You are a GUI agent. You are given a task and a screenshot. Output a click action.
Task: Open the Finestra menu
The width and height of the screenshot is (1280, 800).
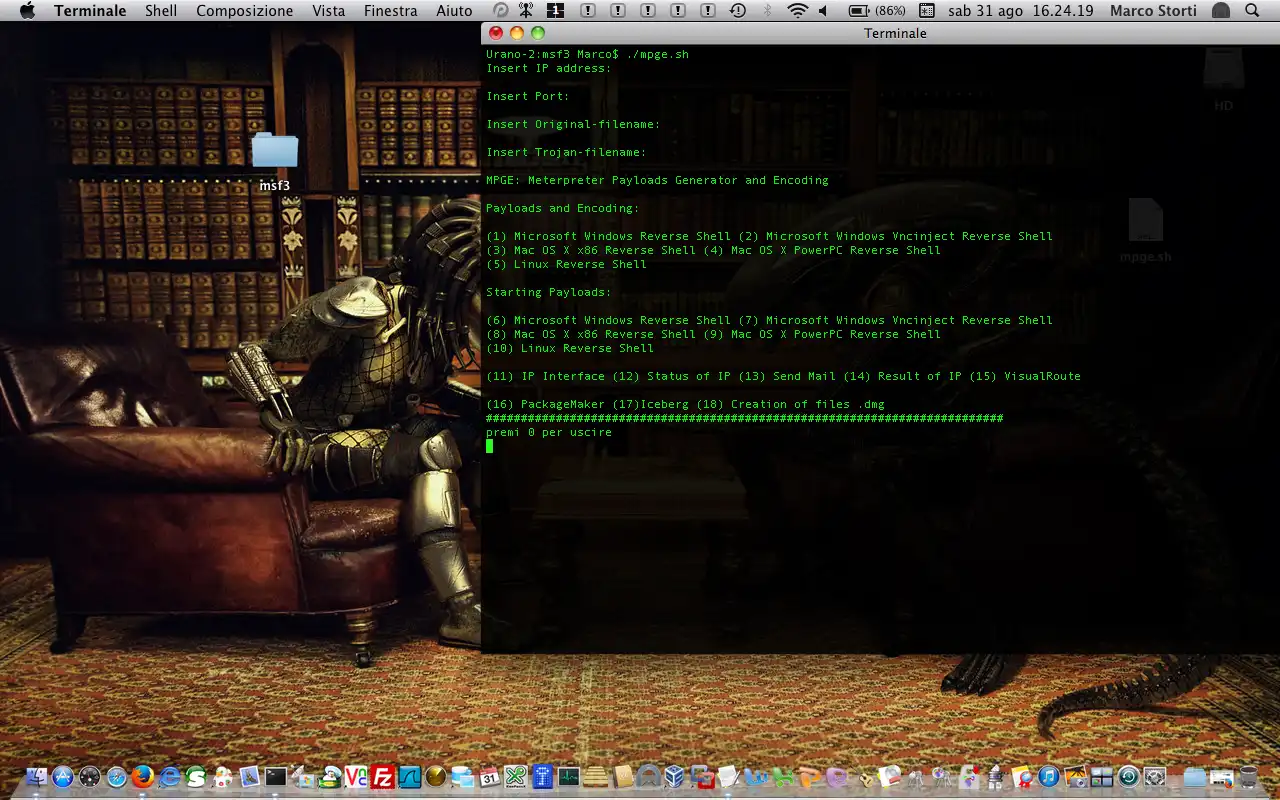click(x=391, y=11)
